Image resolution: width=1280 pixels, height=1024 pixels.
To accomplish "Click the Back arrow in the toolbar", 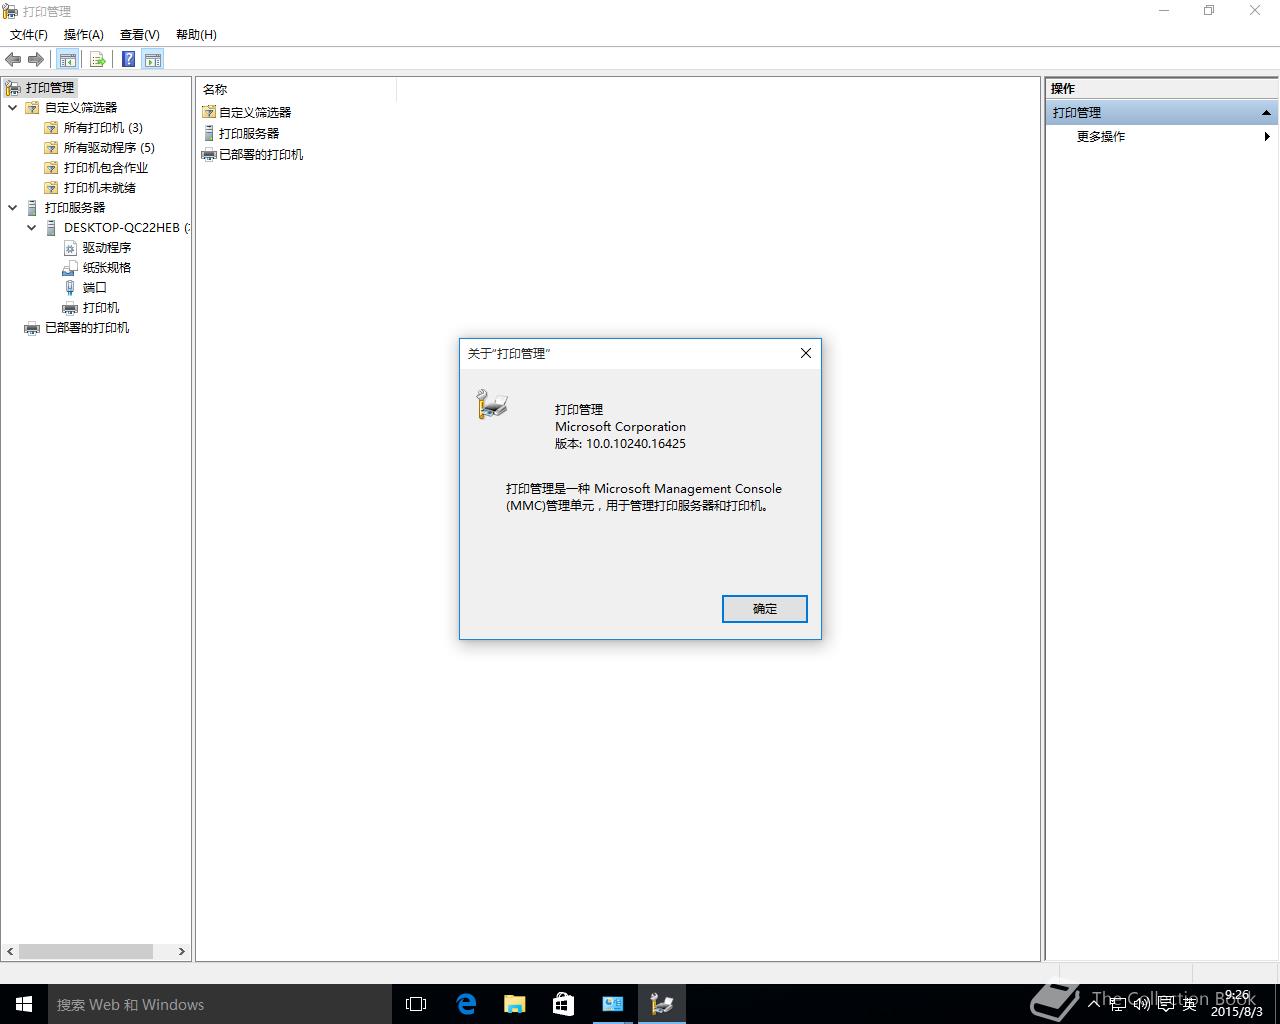I will click(x=13, y=60).
